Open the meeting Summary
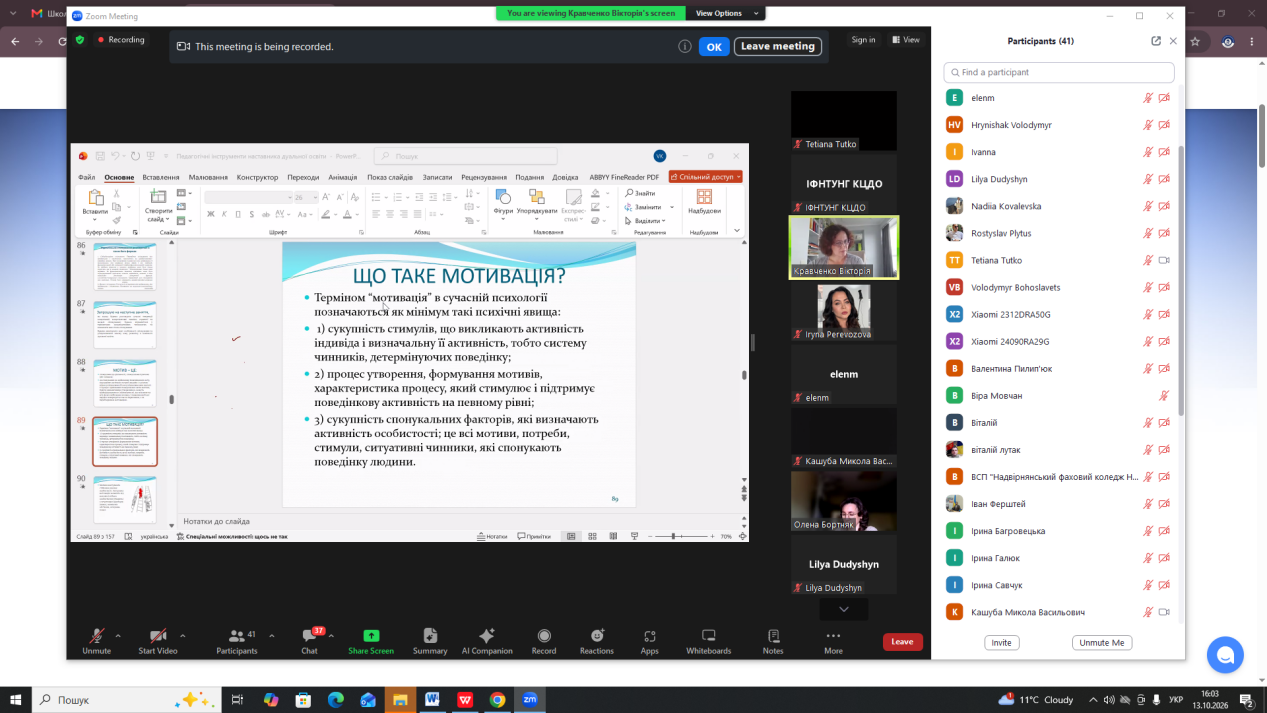1267x713 pixels. 430,640
